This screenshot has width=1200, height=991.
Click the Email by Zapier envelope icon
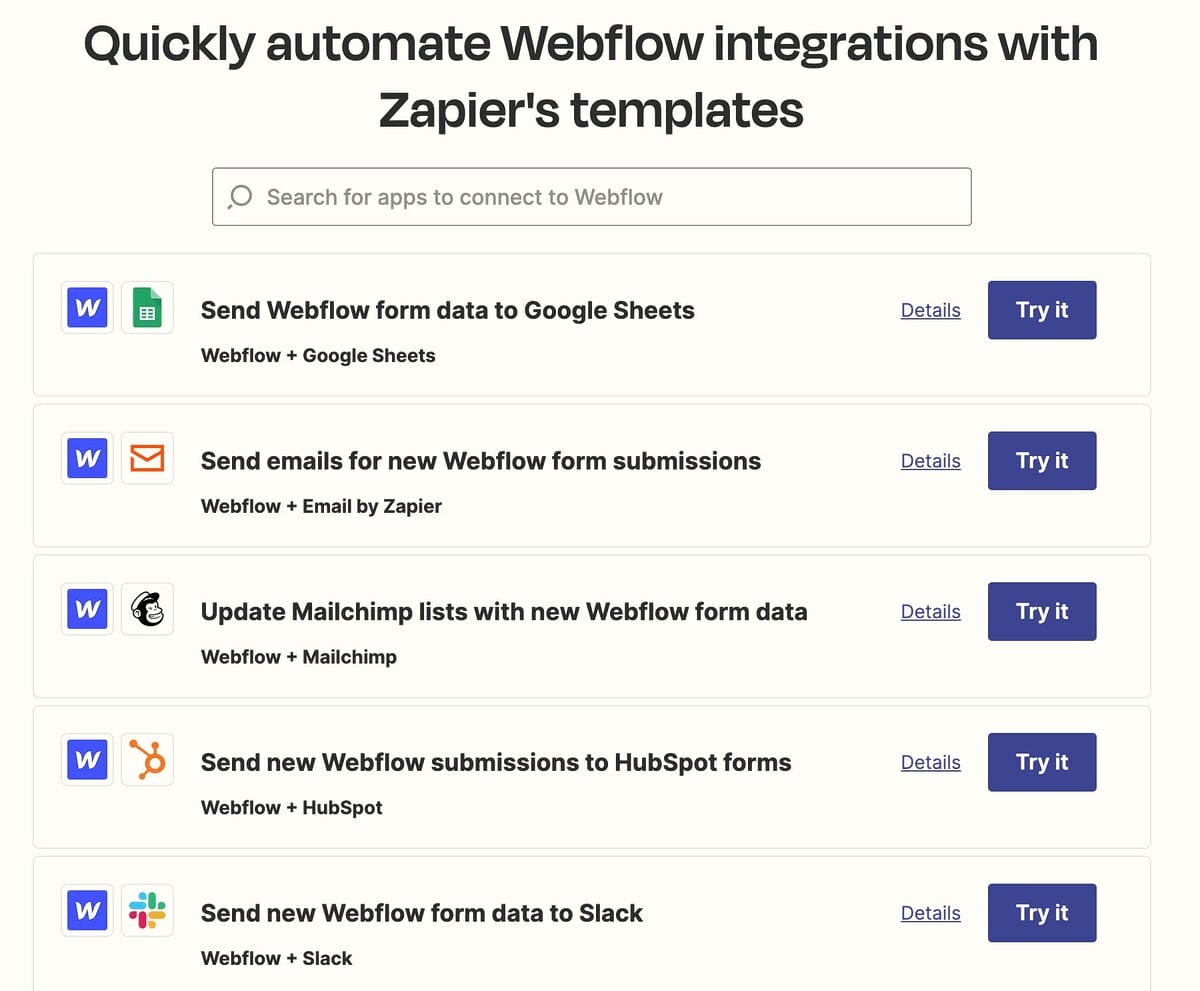tap(147, 458)
